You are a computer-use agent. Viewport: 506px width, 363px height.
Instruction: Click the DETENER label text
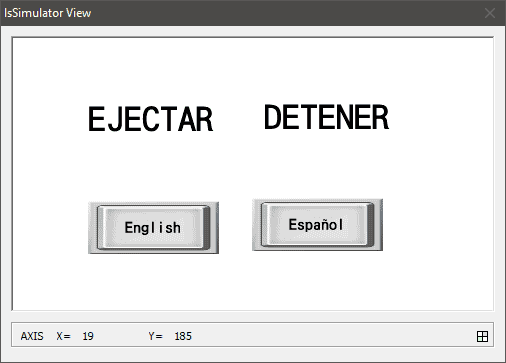326,117
